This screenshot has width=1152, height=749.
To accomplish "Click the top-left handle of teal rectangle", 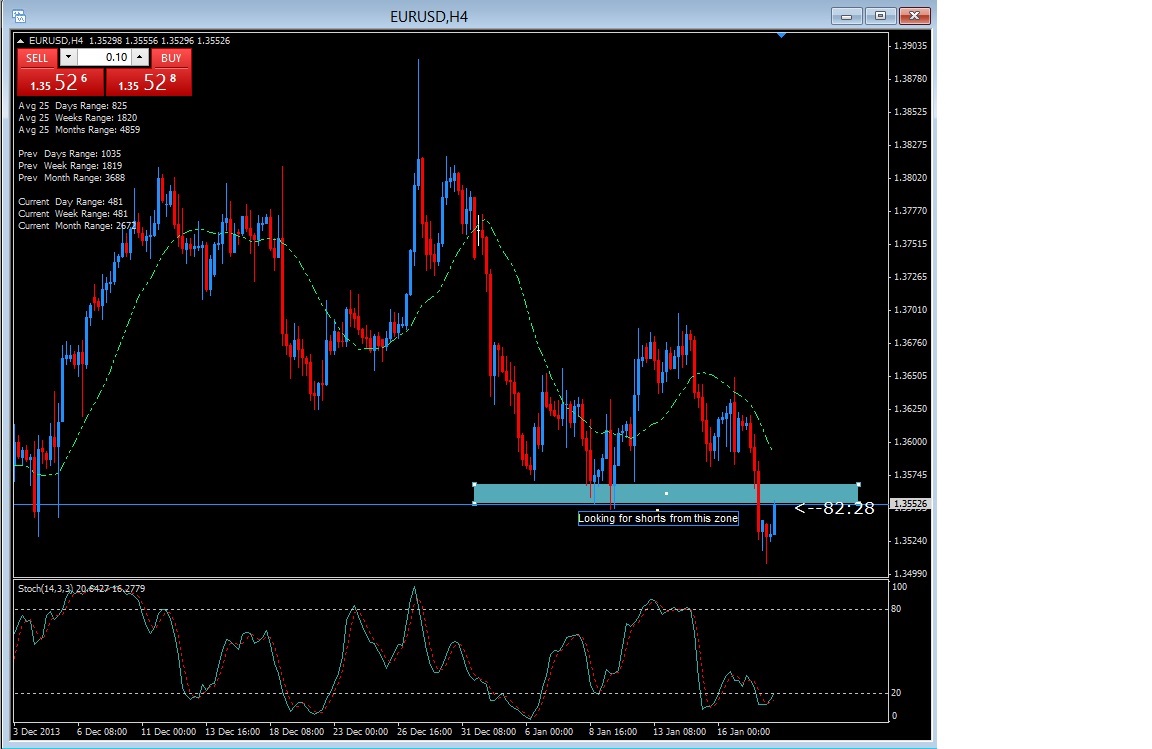I will (x=474, y=484).
